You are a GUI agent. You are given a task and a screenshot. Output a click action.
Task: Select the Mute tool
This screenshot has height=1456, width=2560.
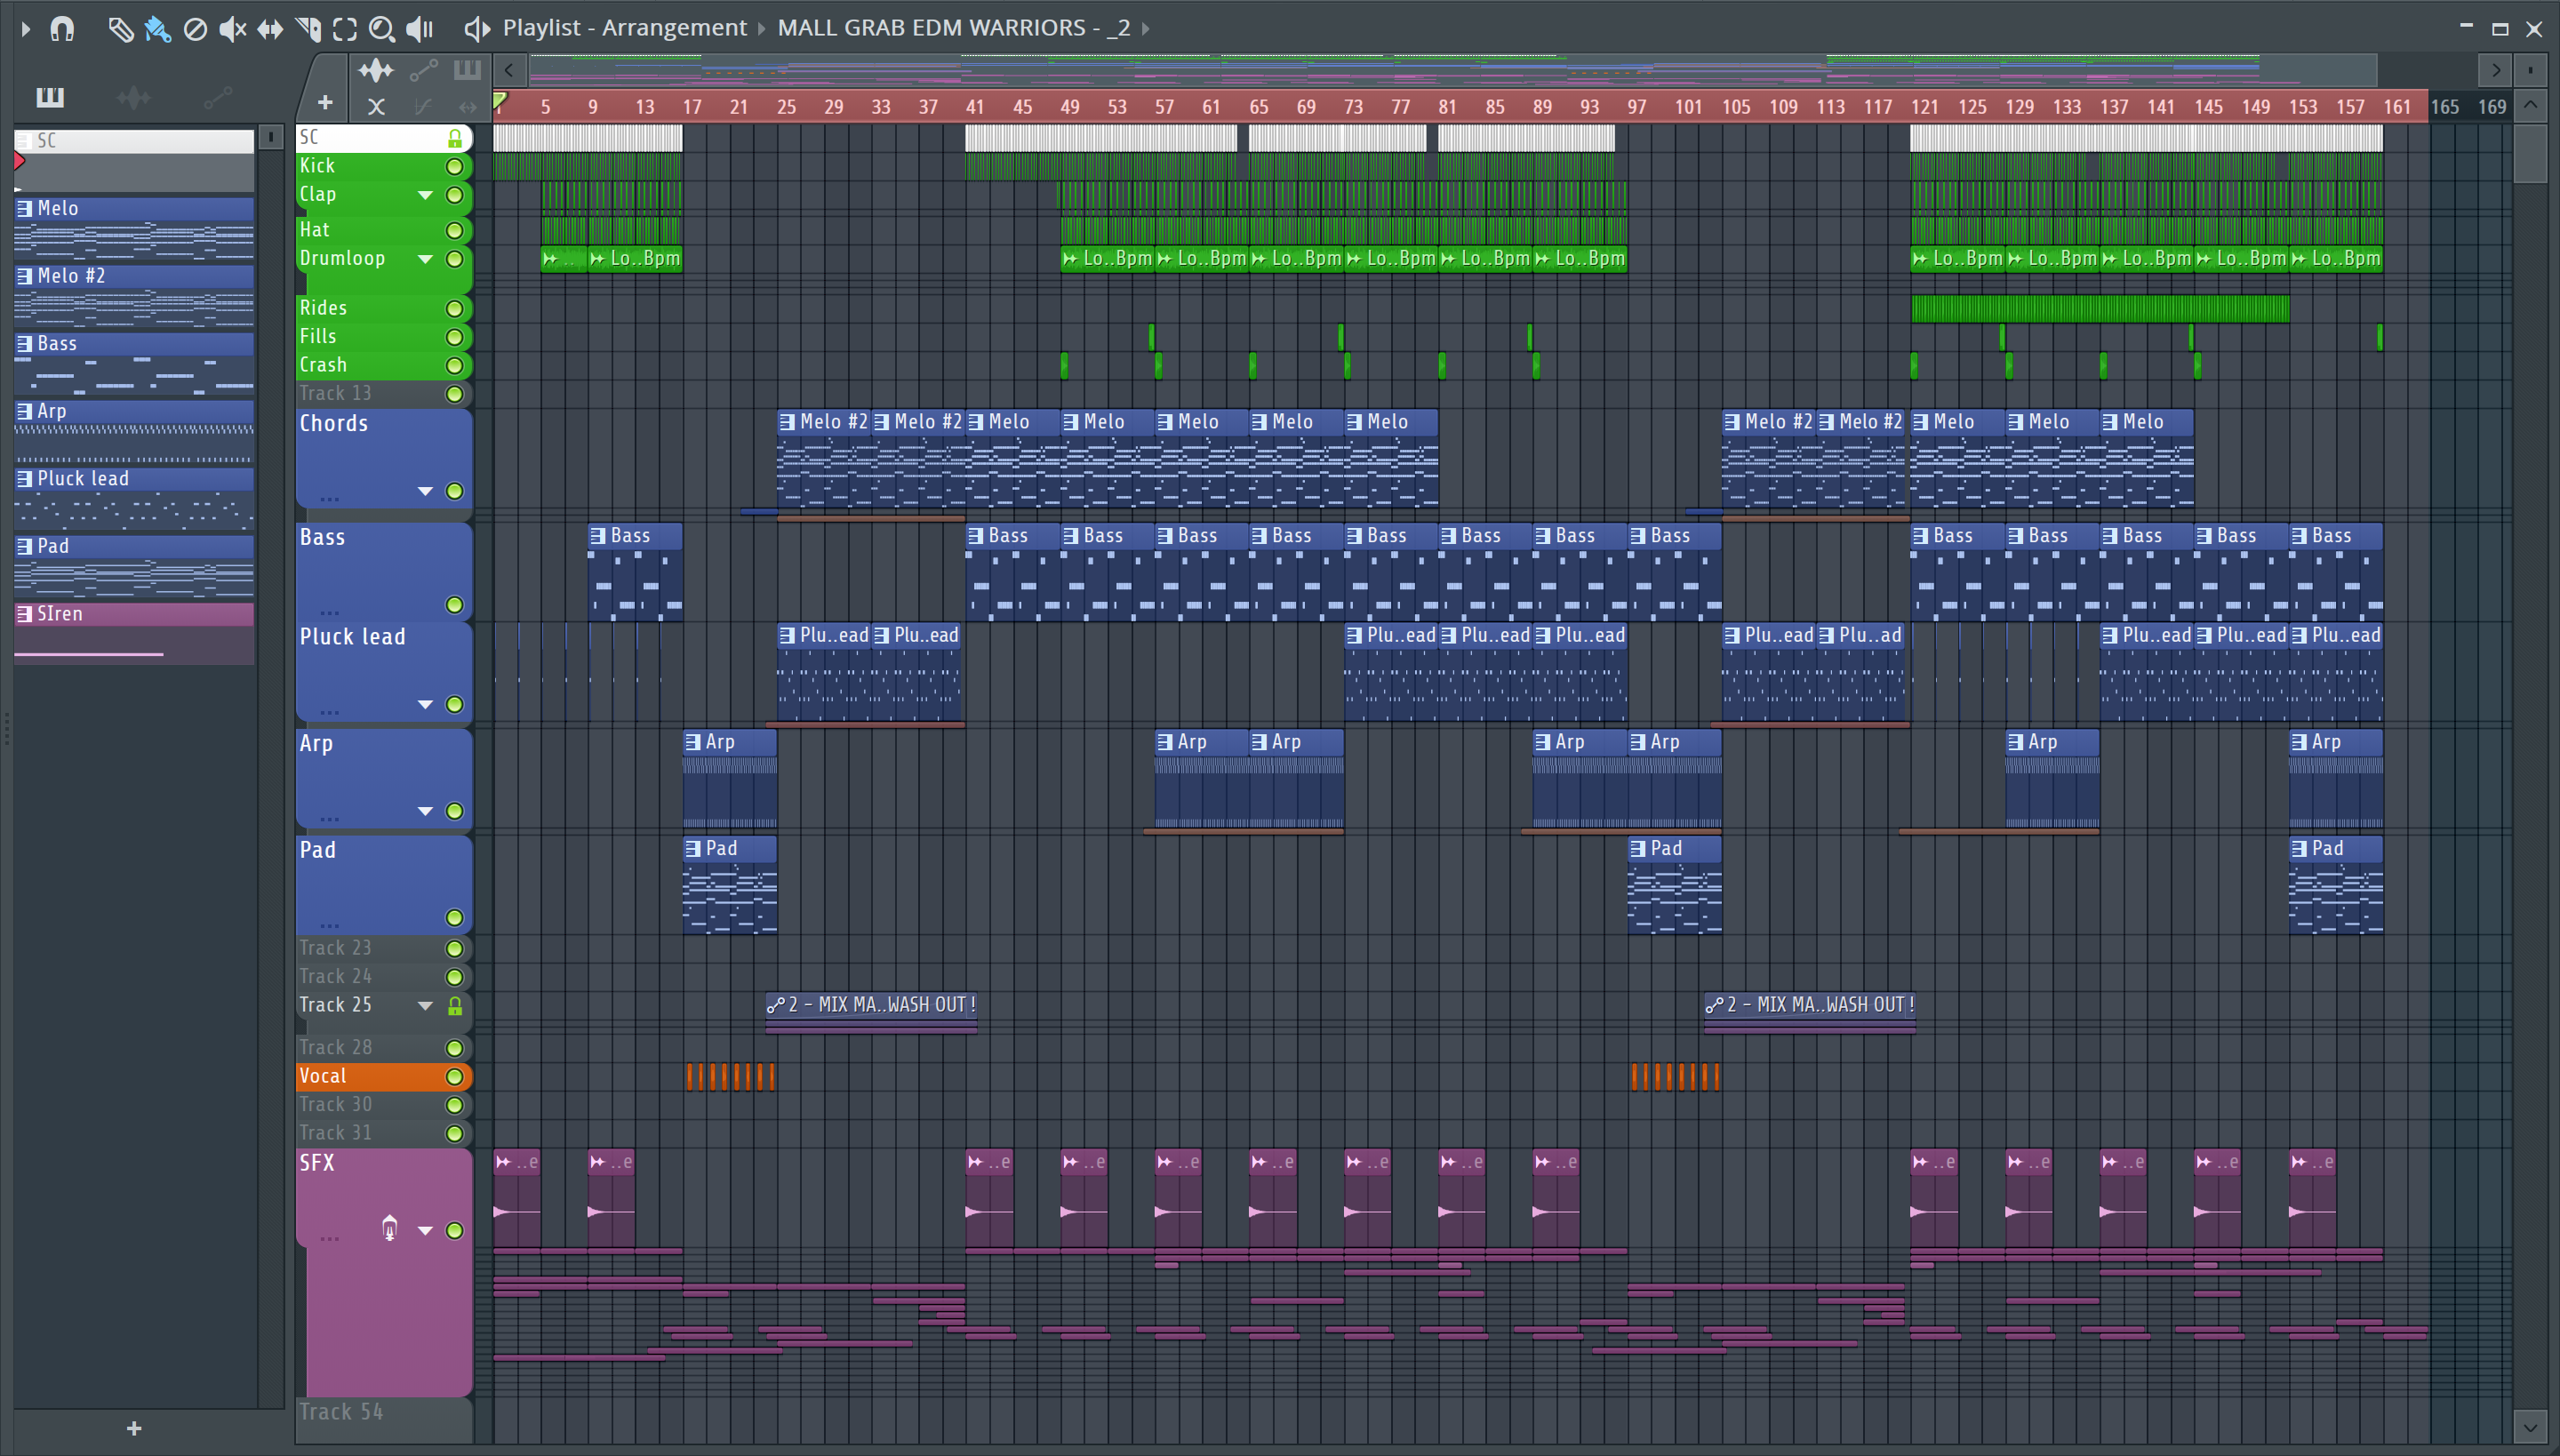(232, 29)
